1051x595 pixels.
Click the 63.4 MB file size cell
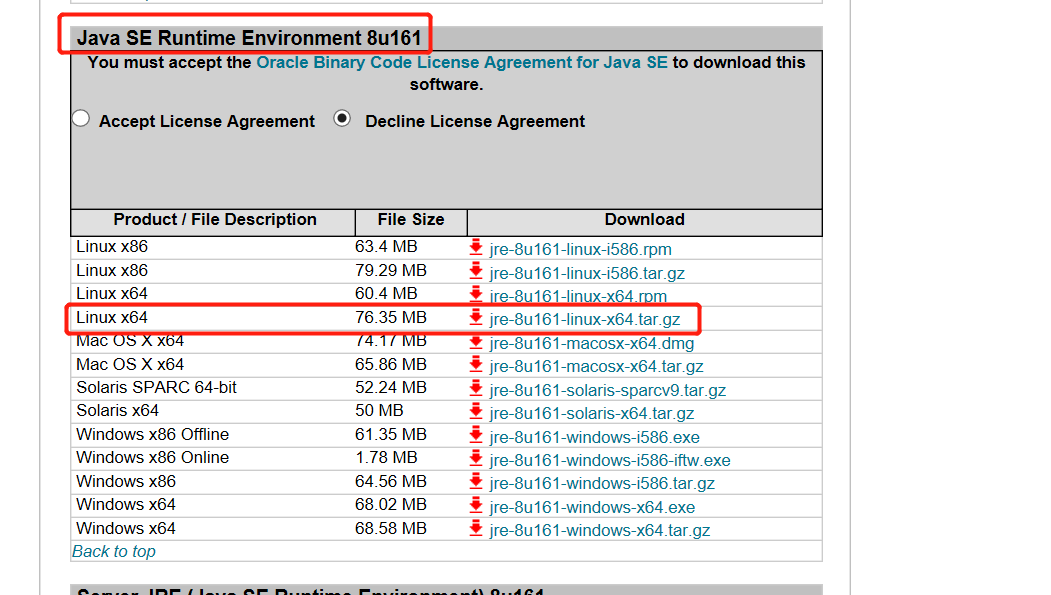(x=386, y=247)
